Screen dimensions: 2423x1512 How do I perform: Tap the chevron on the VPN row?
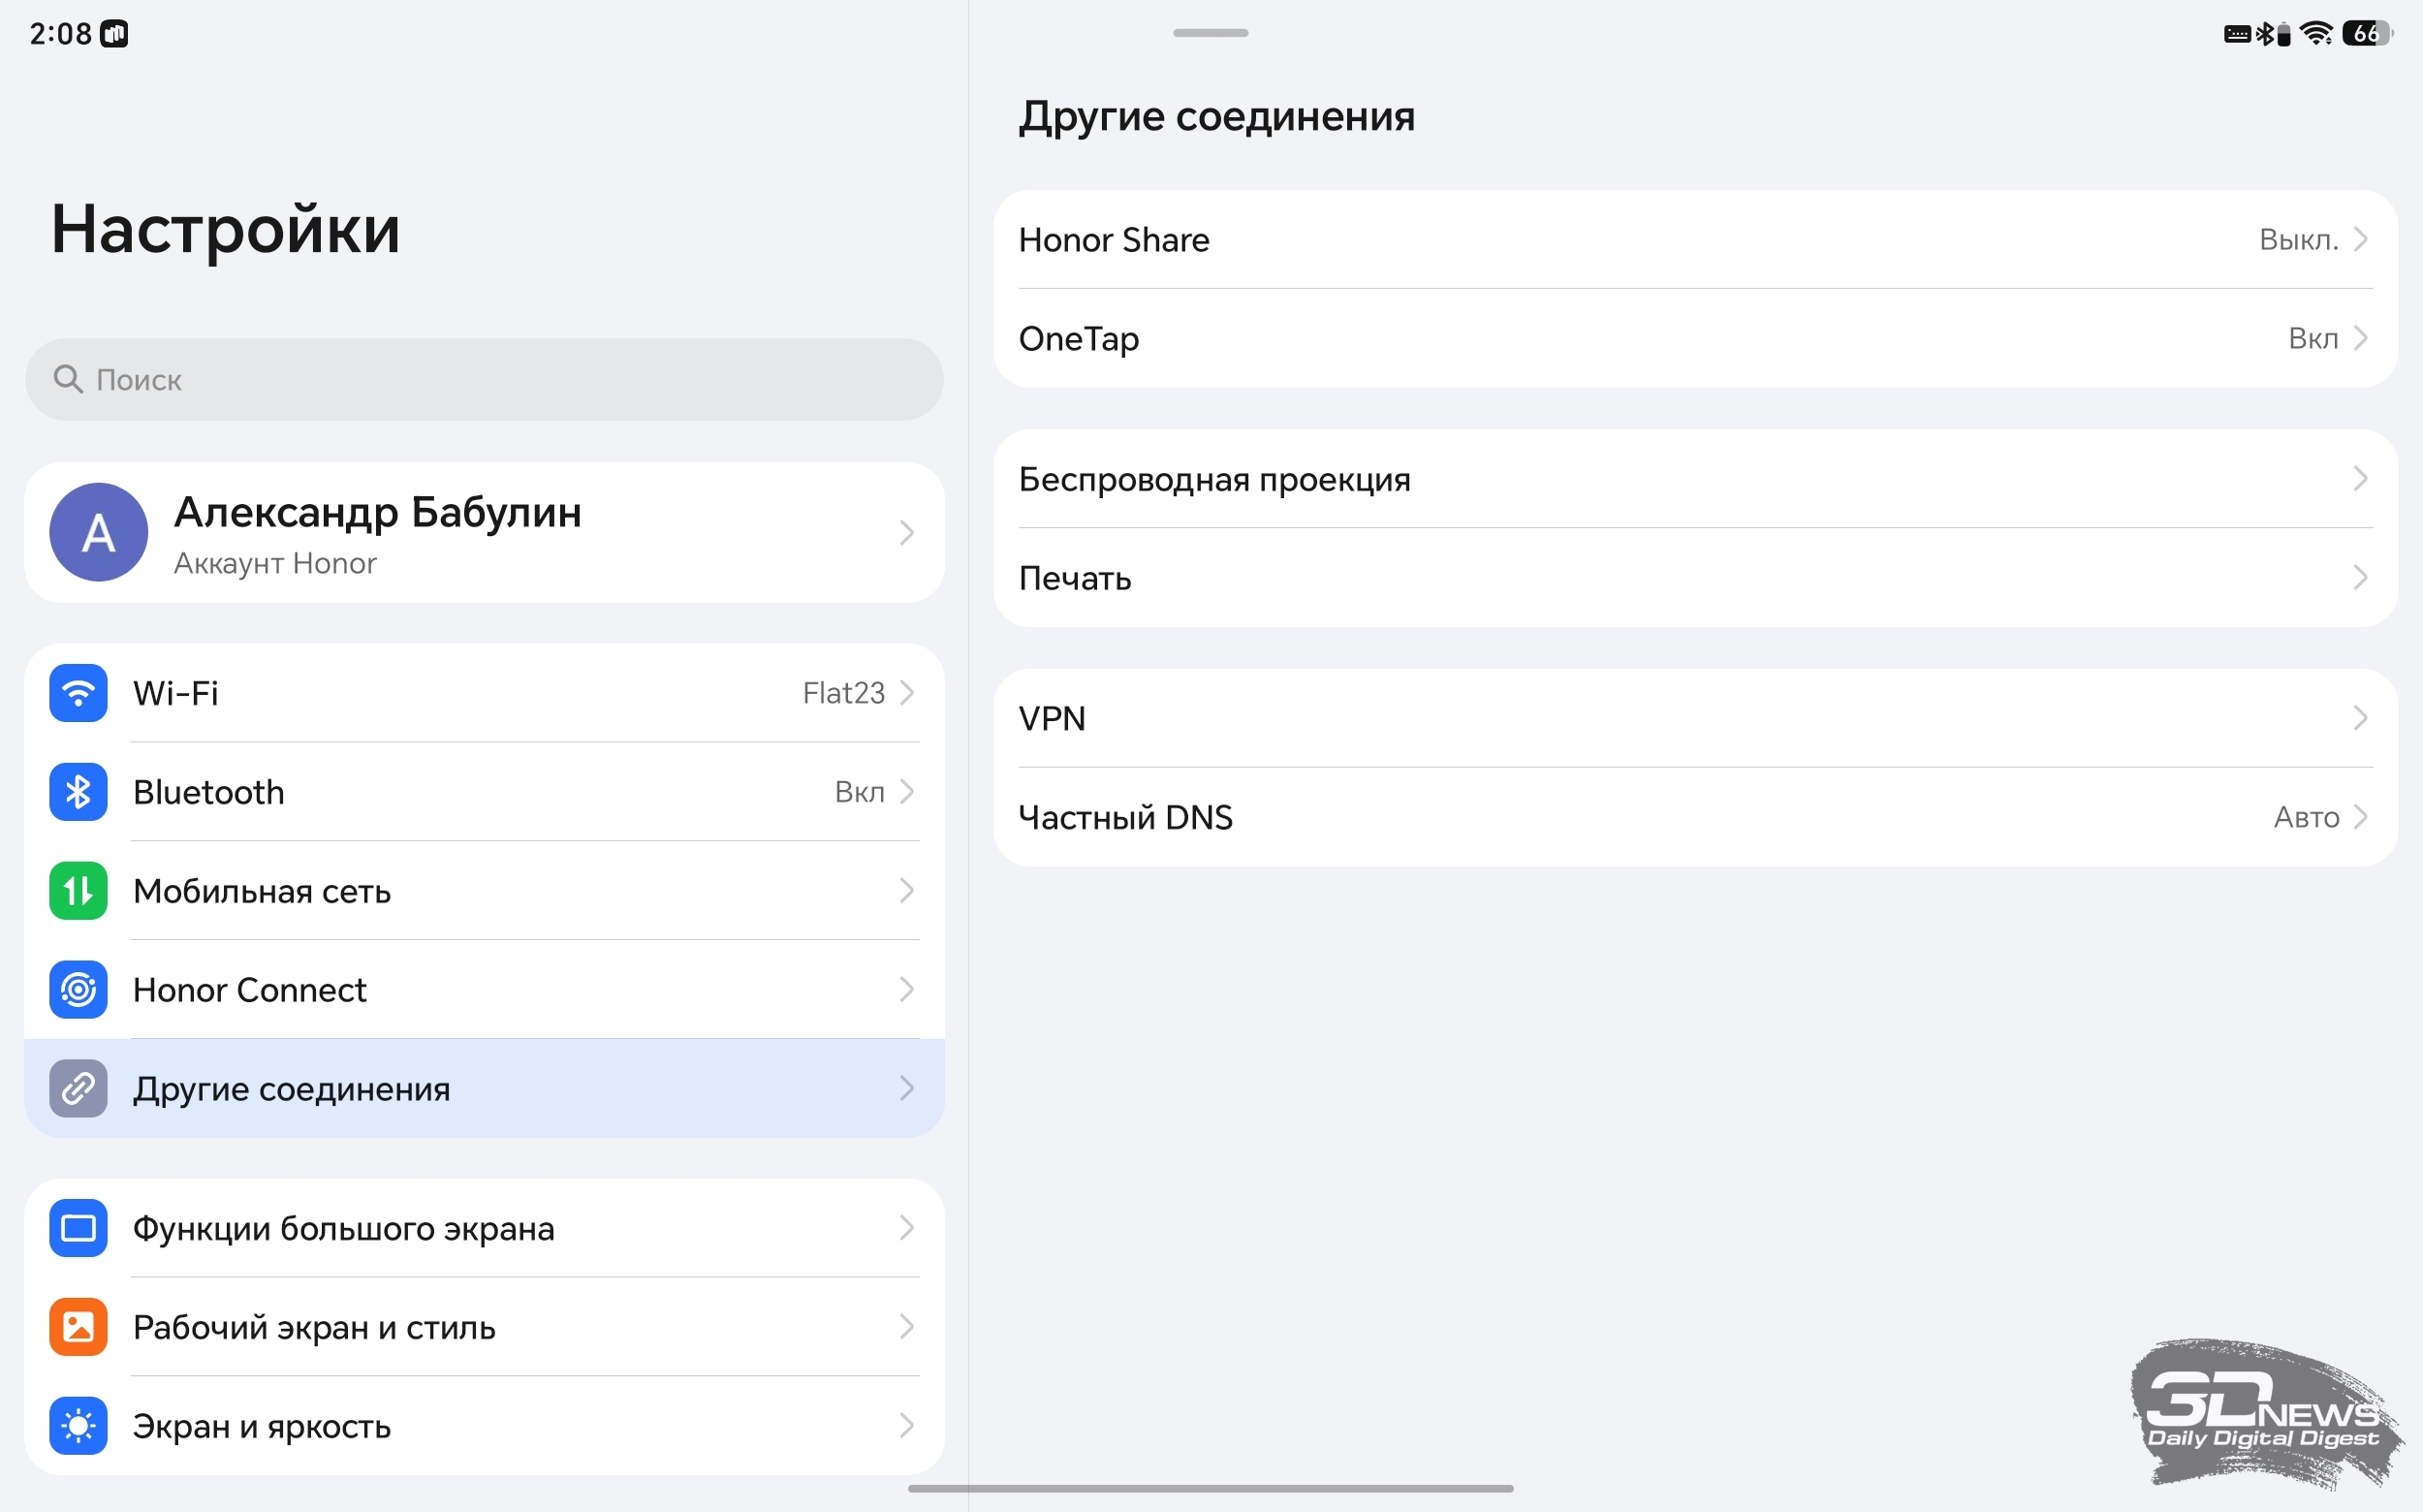2360,718
